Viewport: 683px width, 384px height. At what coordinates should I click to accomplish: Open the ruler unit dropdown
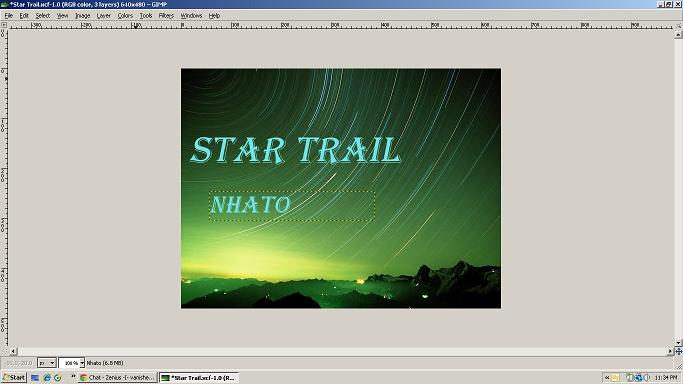47,363
